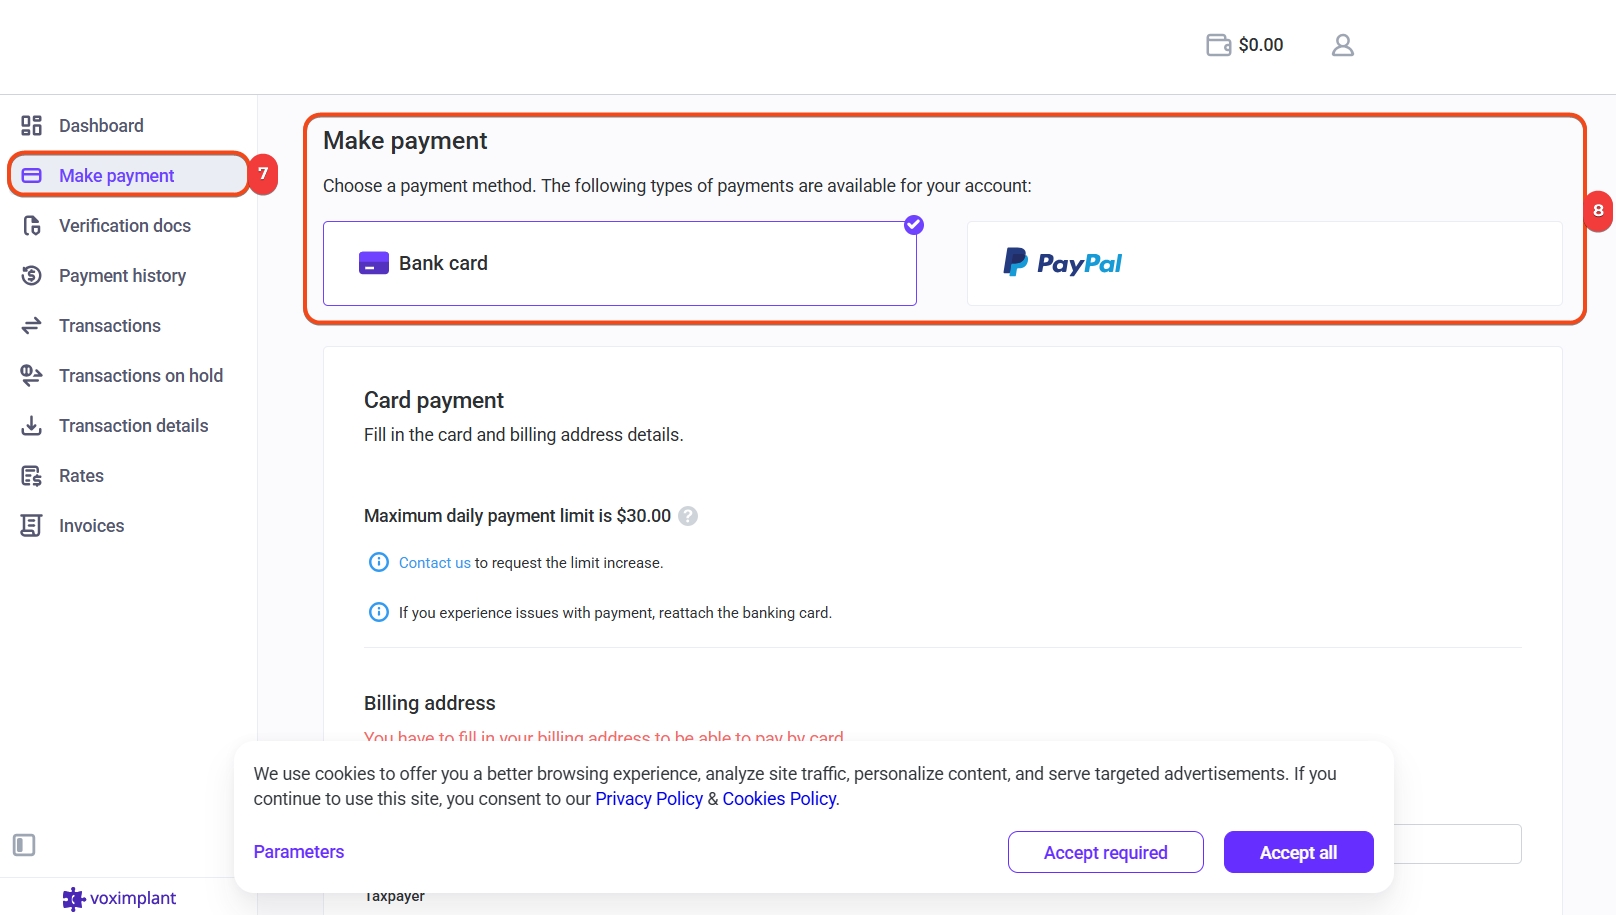Screen dimensions: 1616x915
Task: Click the Verification docs icon
Action: point(32,226)
